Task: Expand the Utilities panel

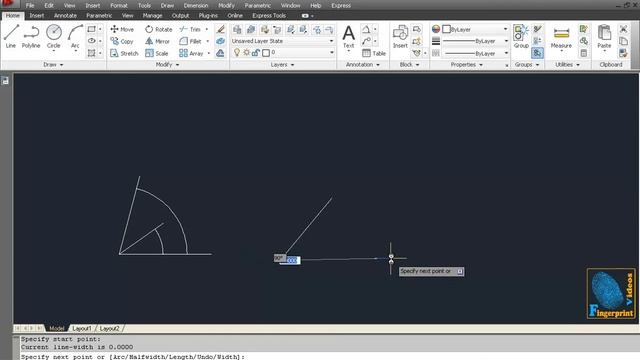Action: (567, 64)
